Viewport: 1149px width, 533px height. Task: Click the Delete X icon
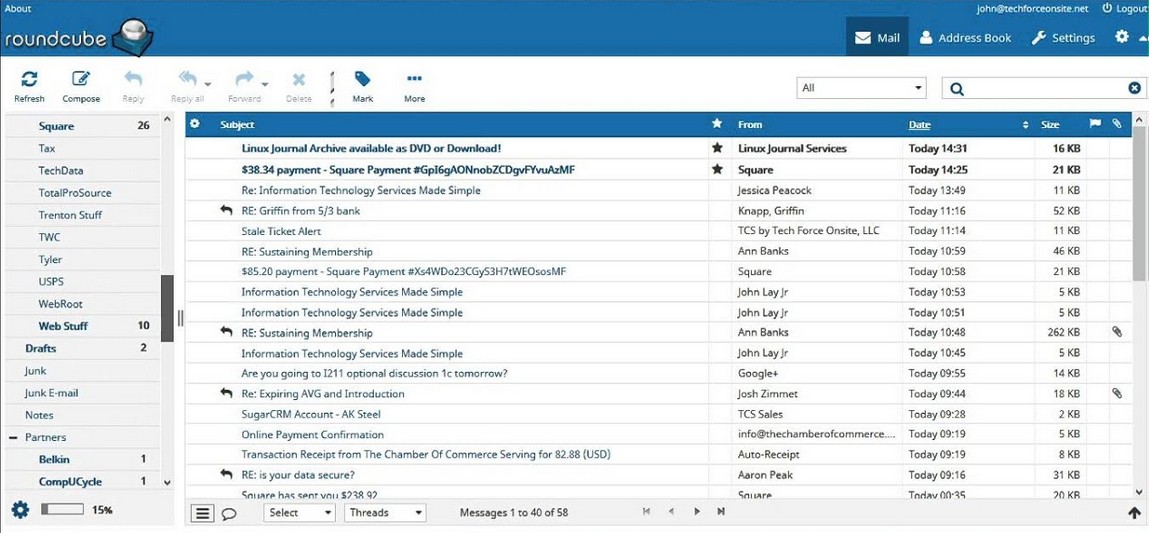[x=298, y=79]
